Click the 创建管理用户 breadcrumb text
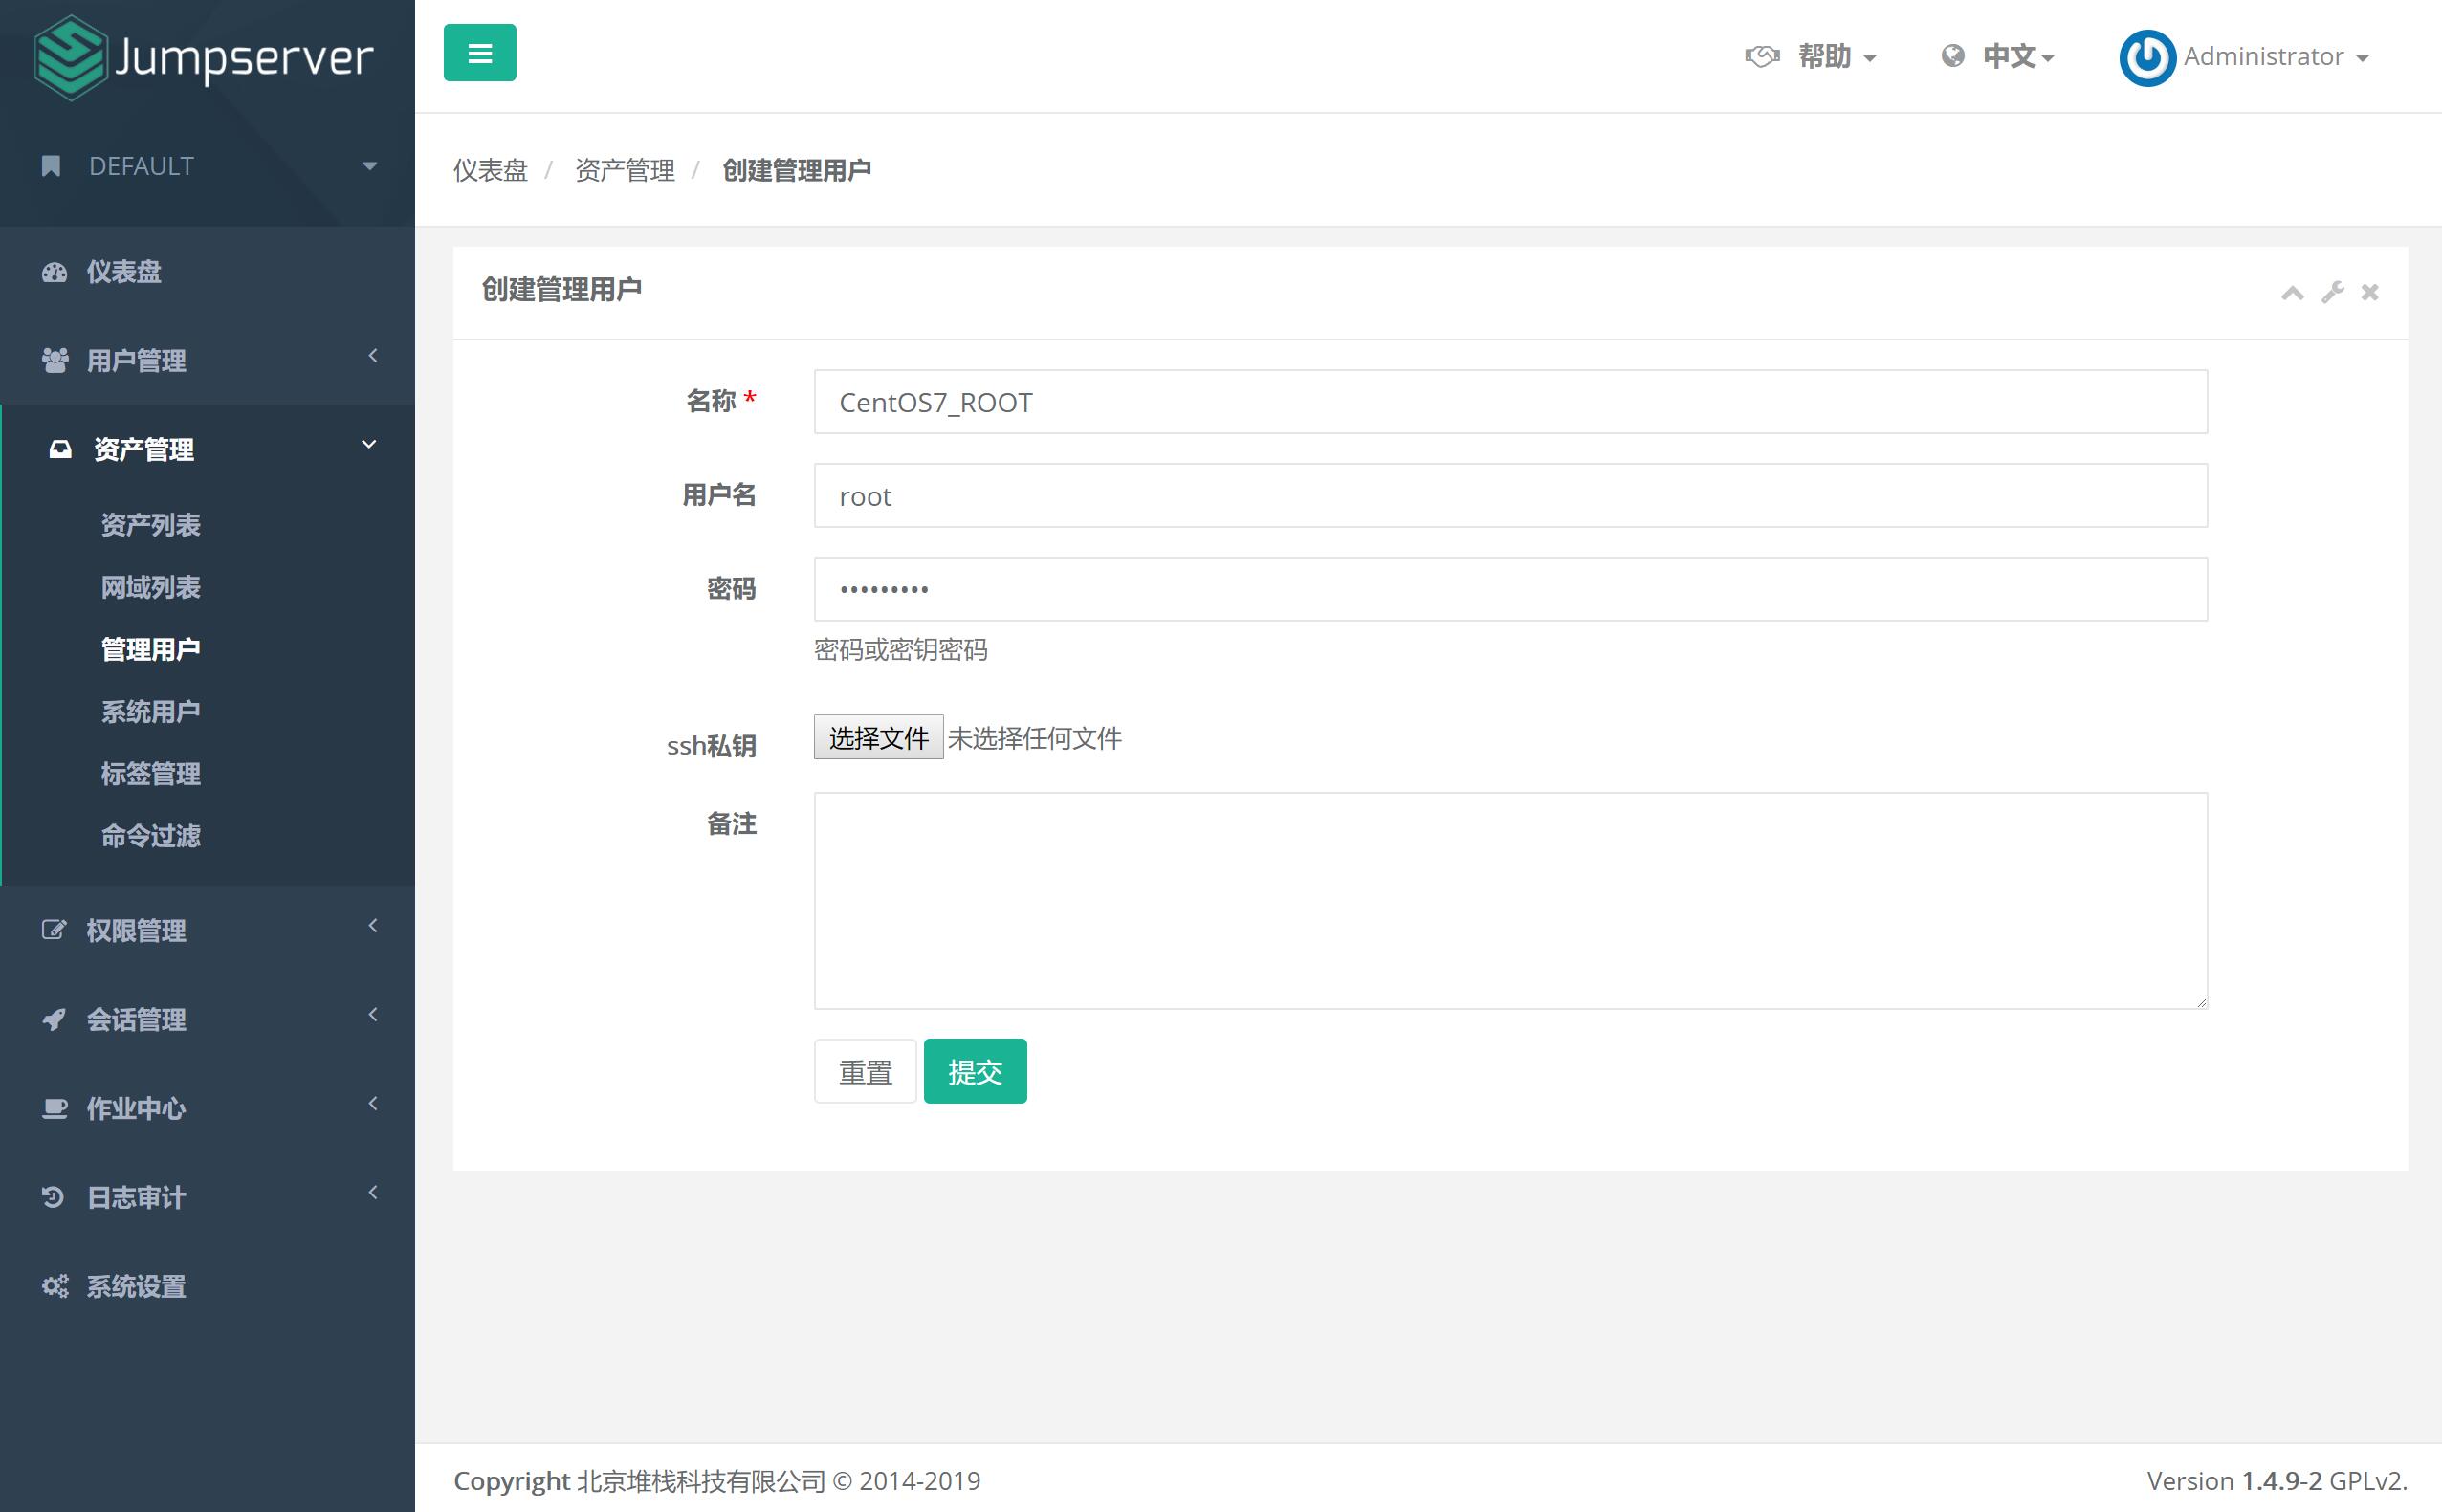This screenshot has height=1512, width=2442. (x=797, y=170)
